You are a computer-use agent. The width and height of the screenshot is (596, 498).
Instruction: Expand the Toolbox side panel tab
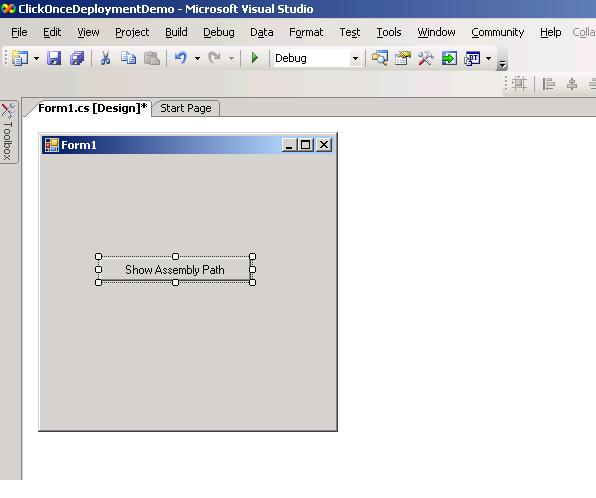tap(8, 132)
